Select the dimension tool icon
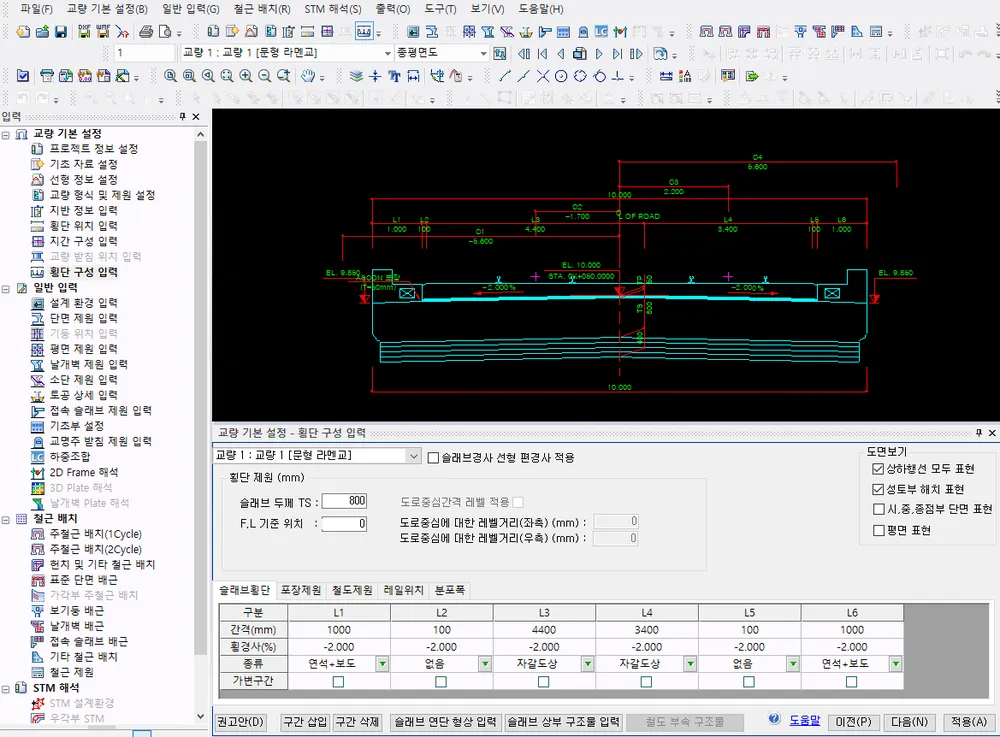This screenshot has width=1000, height=737. (413, 76)
